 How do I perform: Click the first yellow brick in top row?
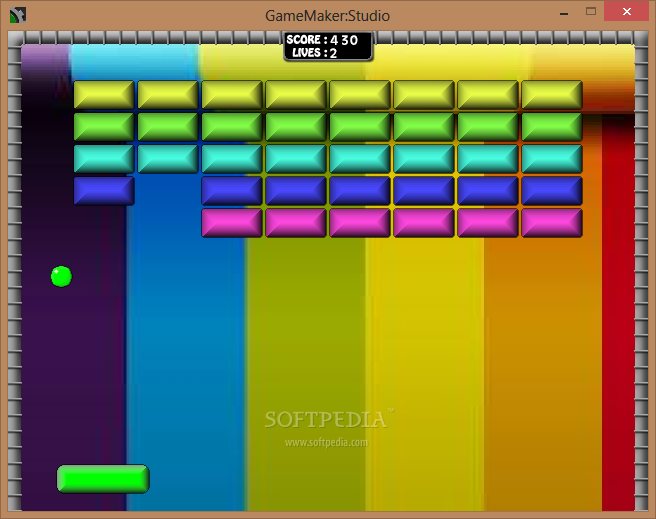click(x=104, y=95)
